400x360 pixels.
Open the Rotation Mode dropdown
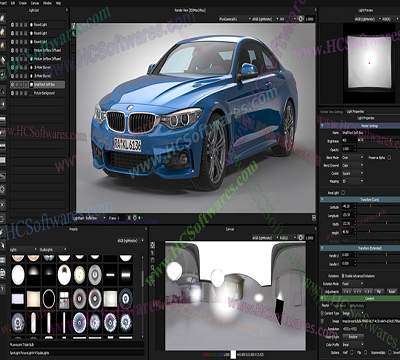[353, 284]
